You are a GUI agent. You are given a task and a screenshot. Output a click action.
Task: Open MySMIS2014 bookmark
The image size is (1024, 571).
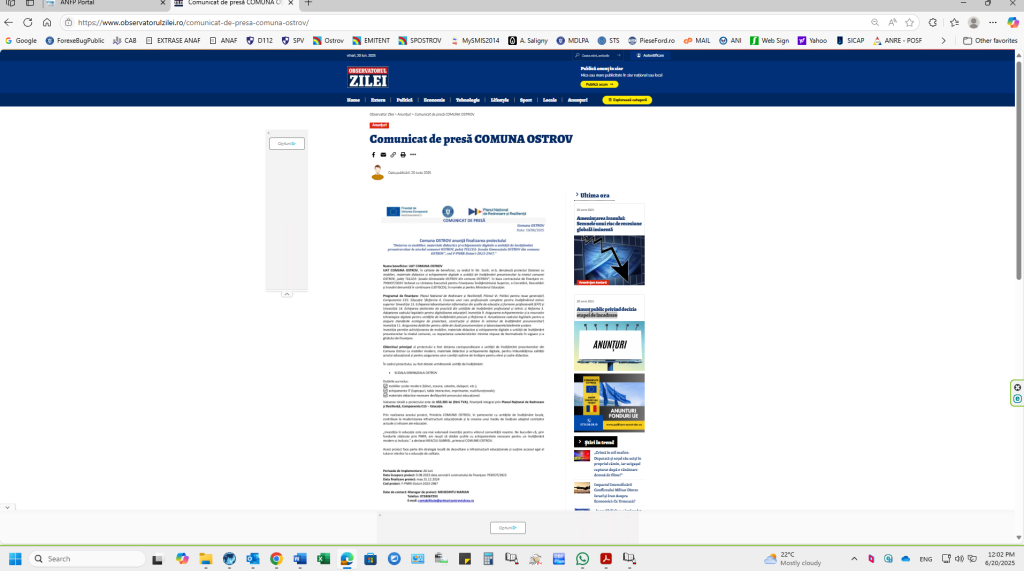pos(475,41)
